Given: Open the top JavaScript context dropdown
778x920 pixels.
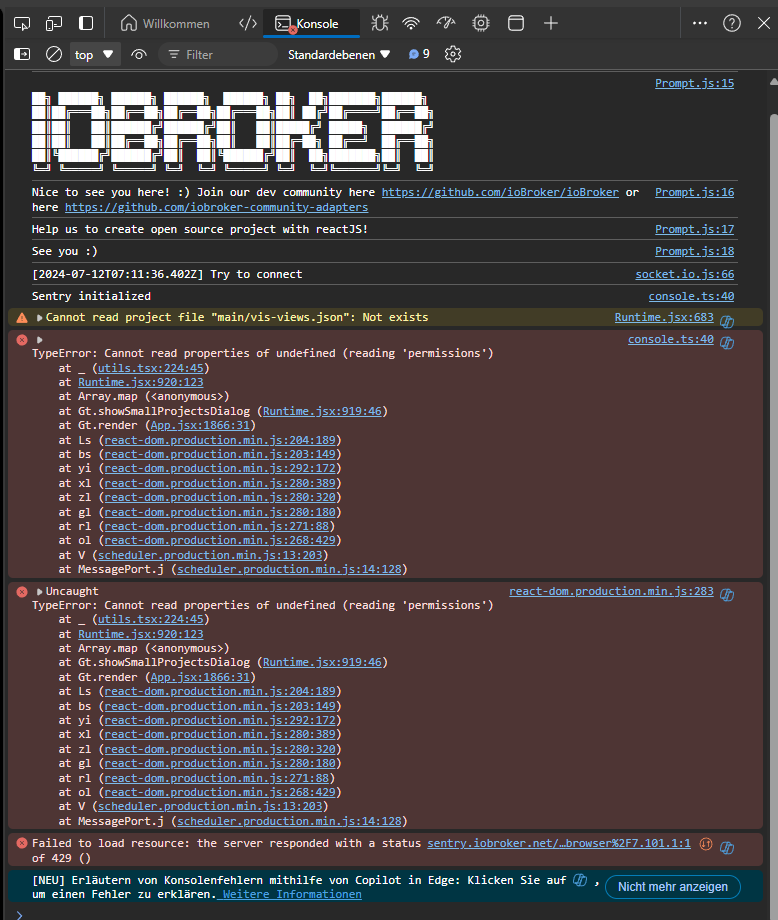Looking at the screenshot, I should [95, 54].
